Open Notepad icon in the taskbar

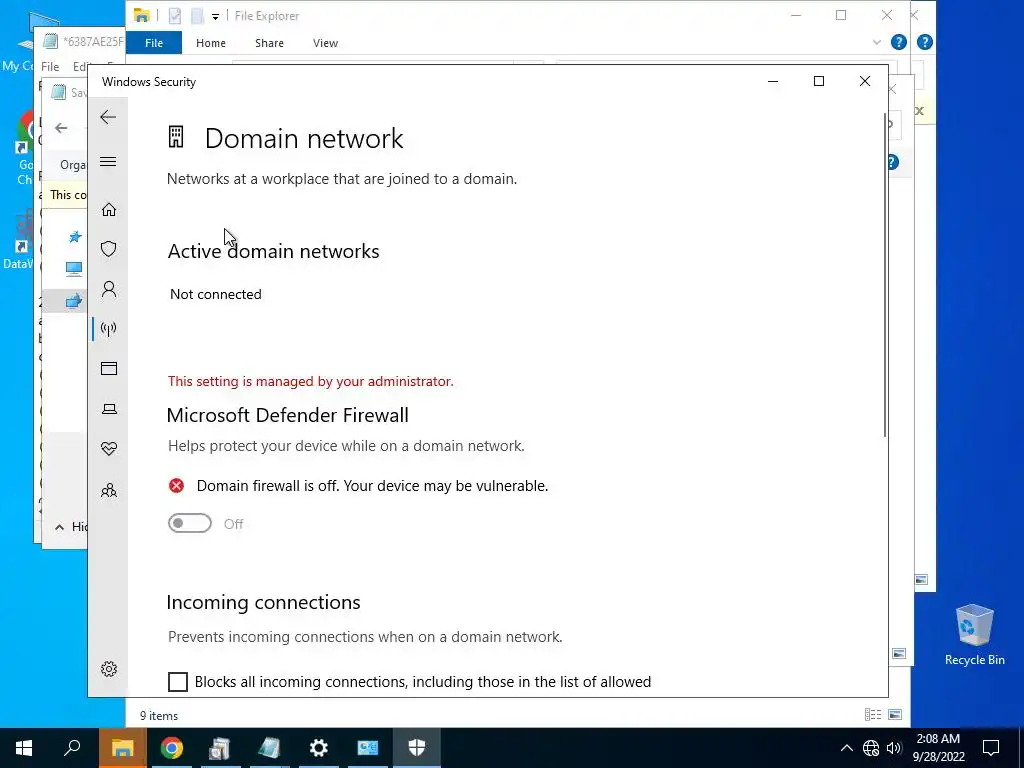269,748
